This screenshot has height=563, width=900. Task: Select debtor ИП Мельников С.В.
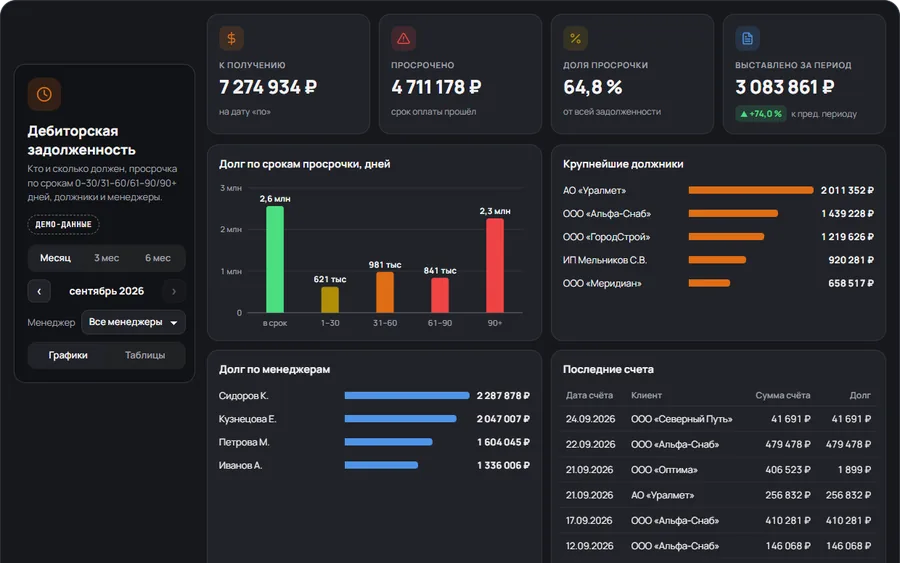coord(604,260)
